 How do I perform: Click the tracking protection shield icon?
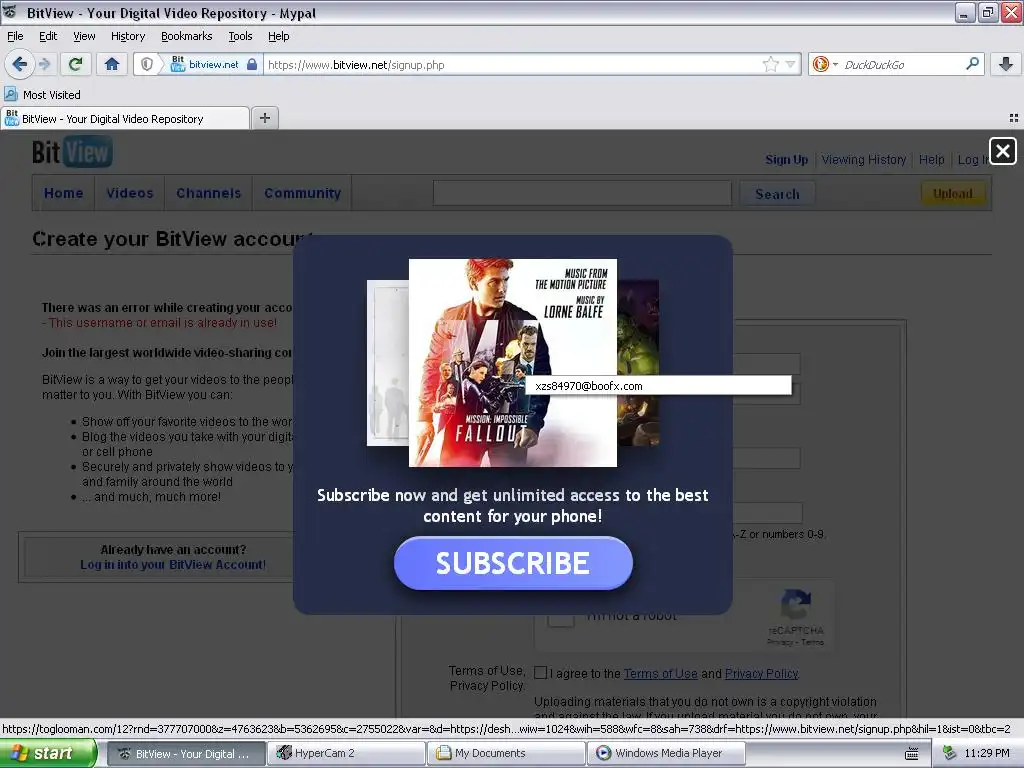click(x=147, y=64)
